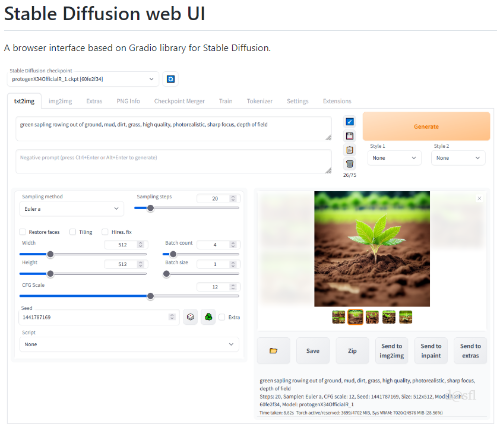Refresh the checkpoint list icon

(171, 79)
